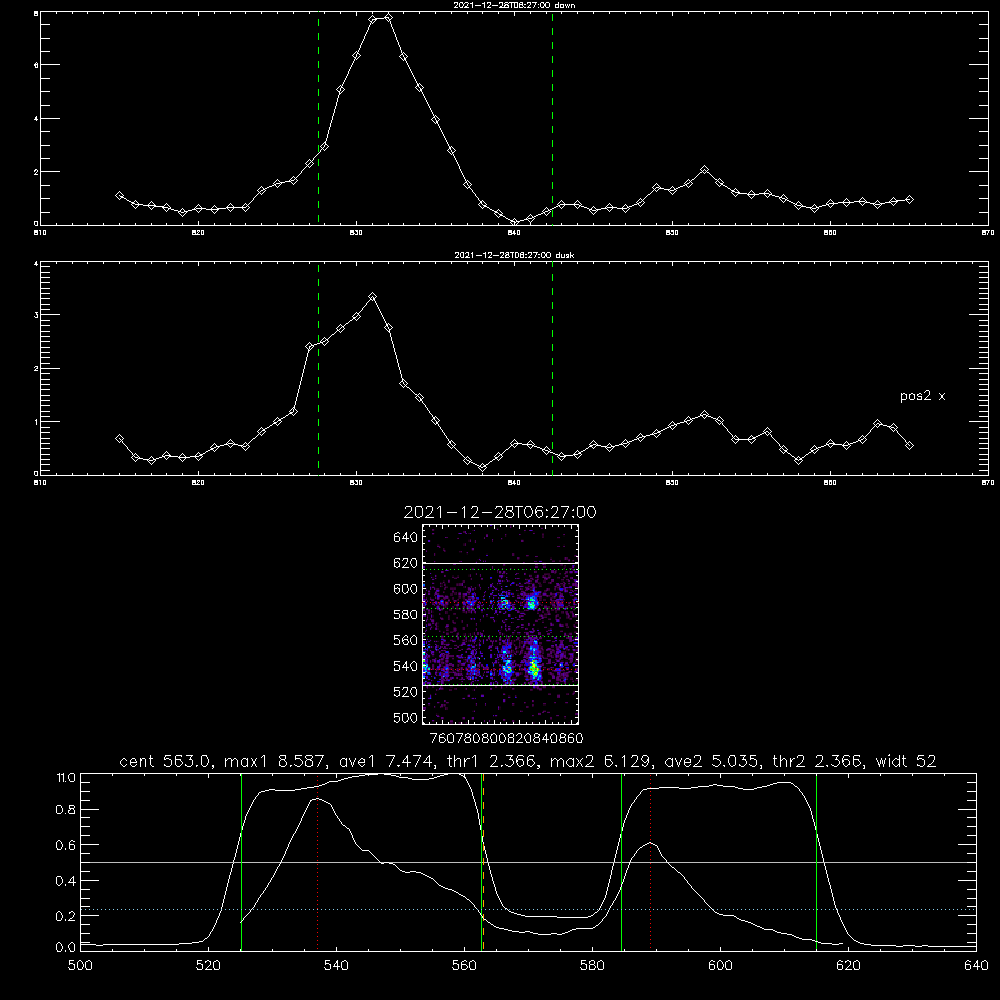Select the '2021-12-28T06:27:00' title above the spectrogram
This screenshot has height=1000, width=1000.
tap(500, 512)
